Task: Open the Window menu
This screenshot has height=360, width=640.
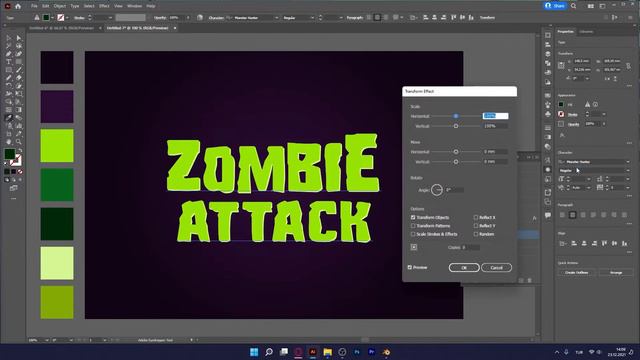Action: [x=134, y=6]
